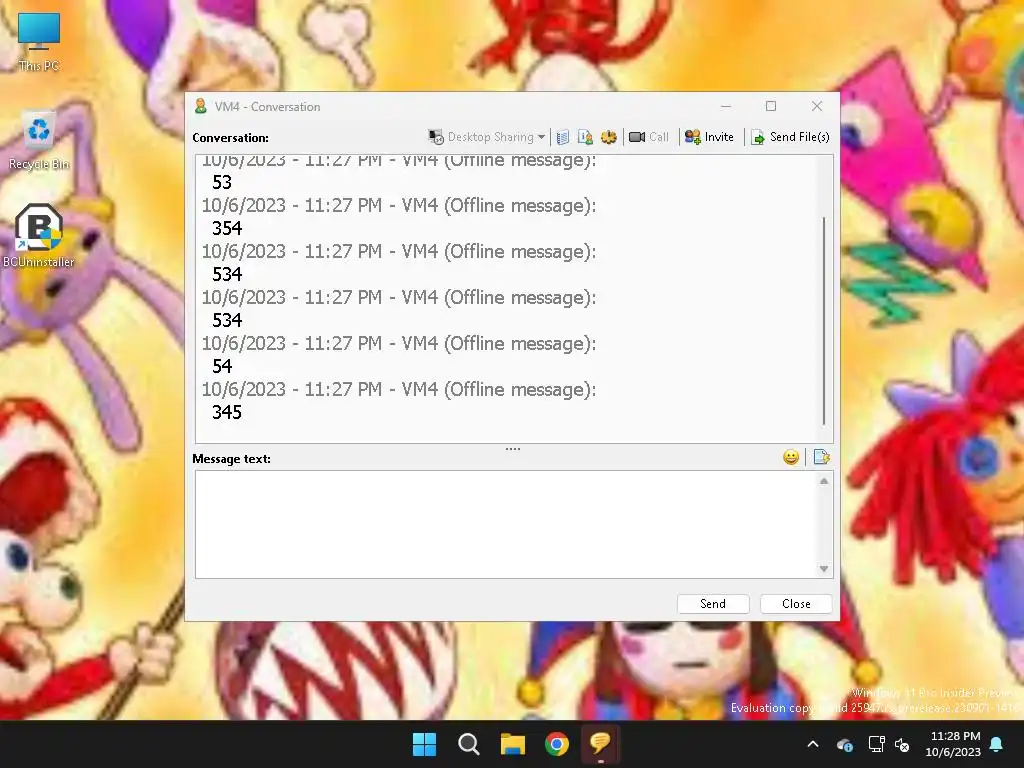
Task: Click the Send button
Action: click(713, 604)
